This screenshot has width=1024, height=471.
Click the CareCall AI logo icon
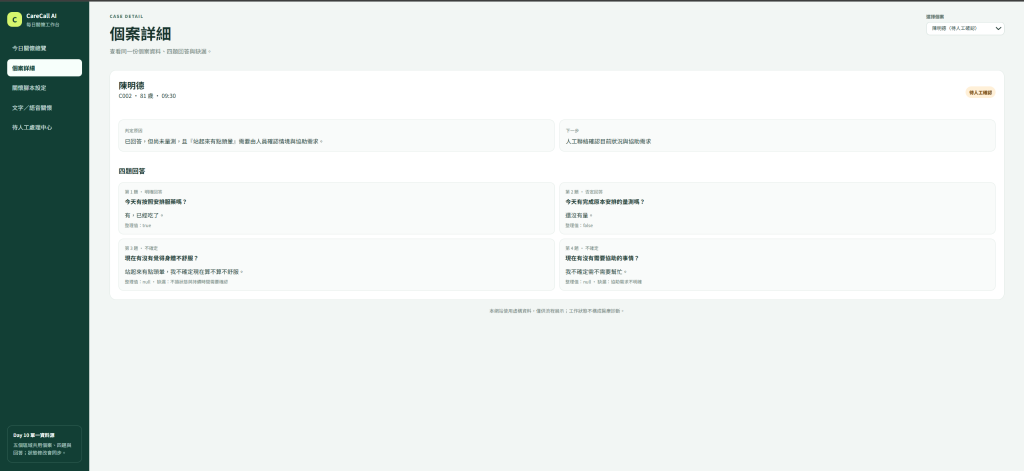click(x=14, y=20)
